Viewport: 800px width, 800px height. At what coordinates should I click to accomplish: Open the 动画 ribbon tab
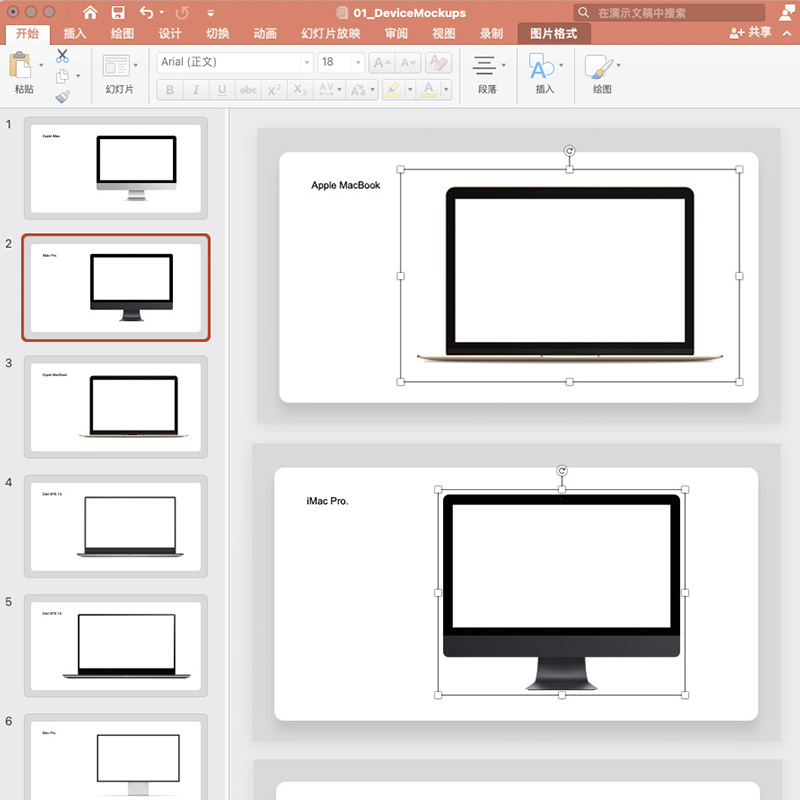(x=265, y=34)
